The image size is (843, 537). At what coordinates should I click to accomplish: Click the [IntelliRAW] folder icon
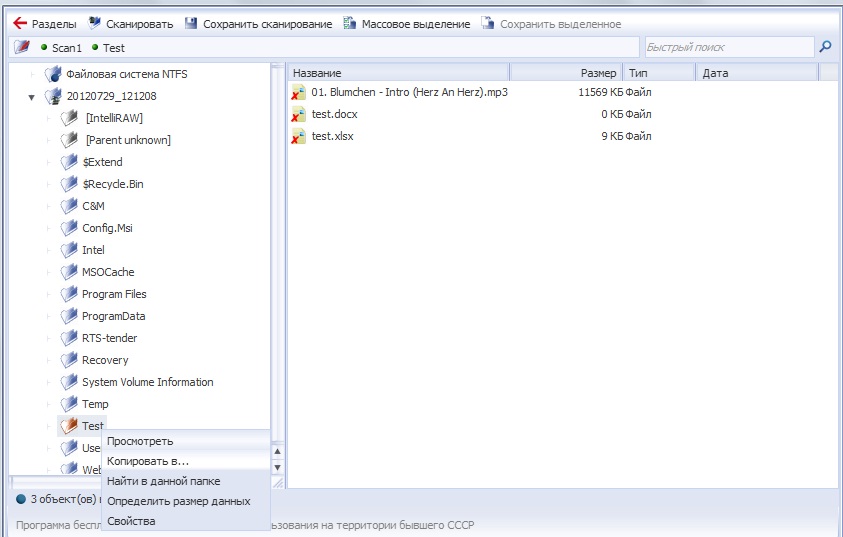(69, 118)
